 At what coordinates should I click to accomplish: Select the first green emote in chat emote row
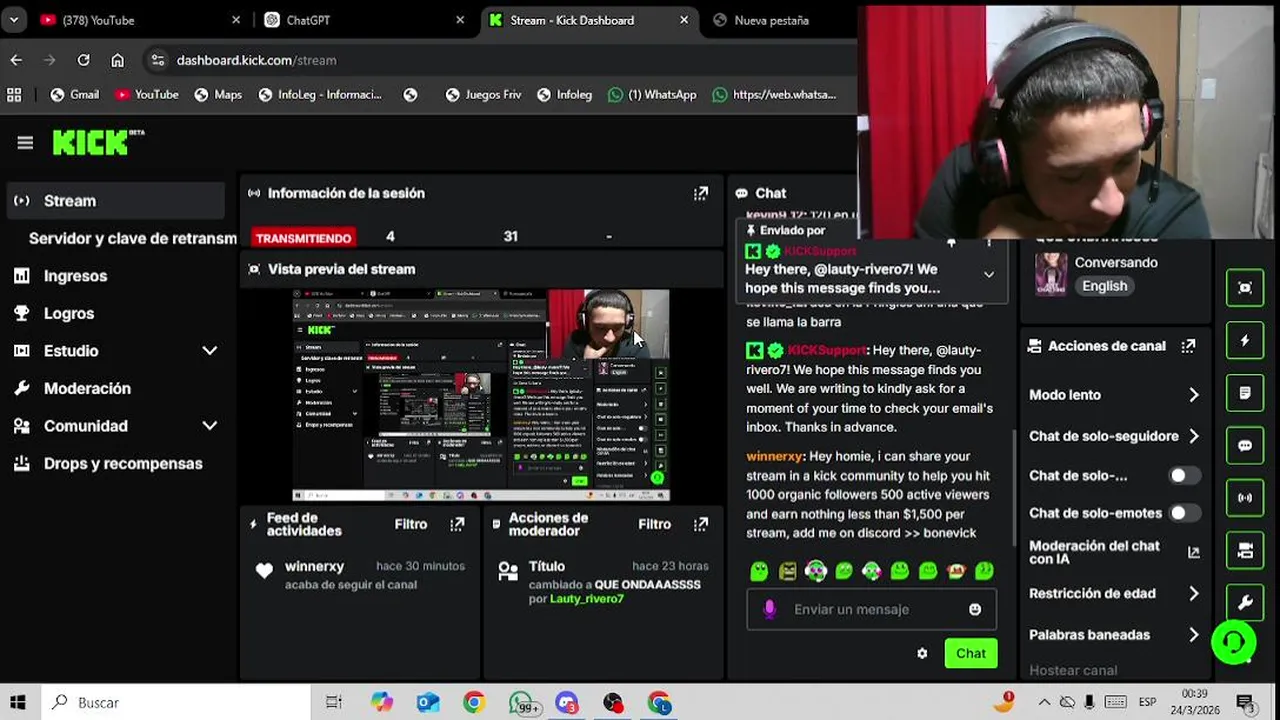pyautogui.click(x=759, y=571)
